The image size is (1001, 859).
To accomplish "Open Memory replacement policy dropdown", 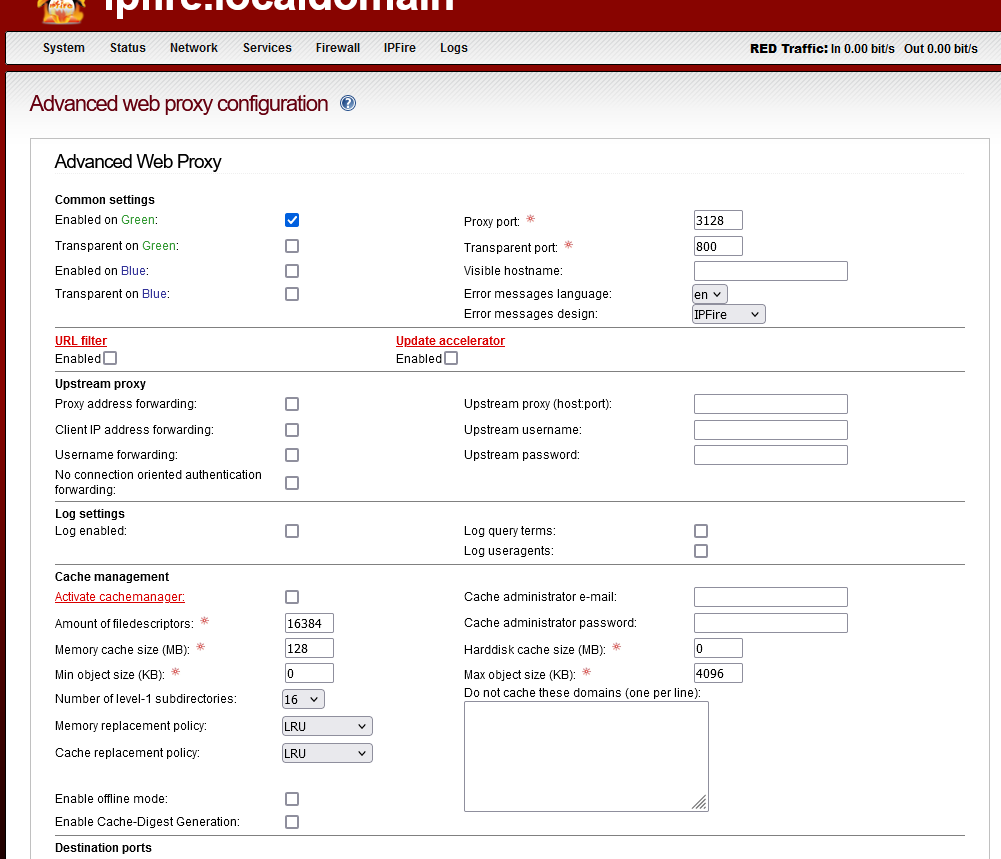I will 327,726.
